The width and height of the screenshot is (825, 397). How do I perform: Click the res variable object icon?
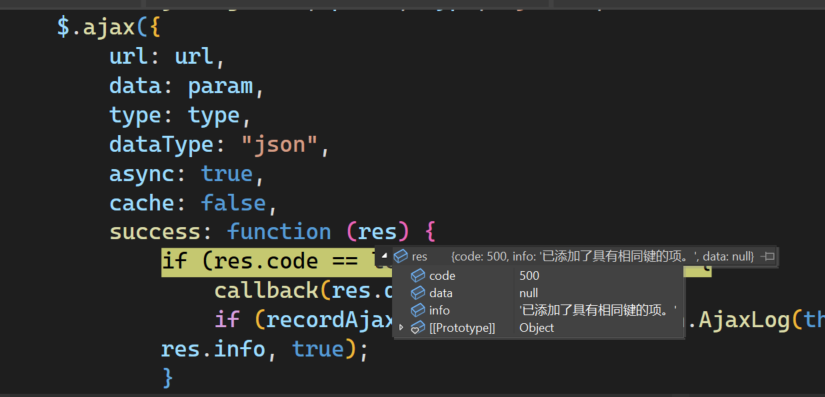point(401,257)
